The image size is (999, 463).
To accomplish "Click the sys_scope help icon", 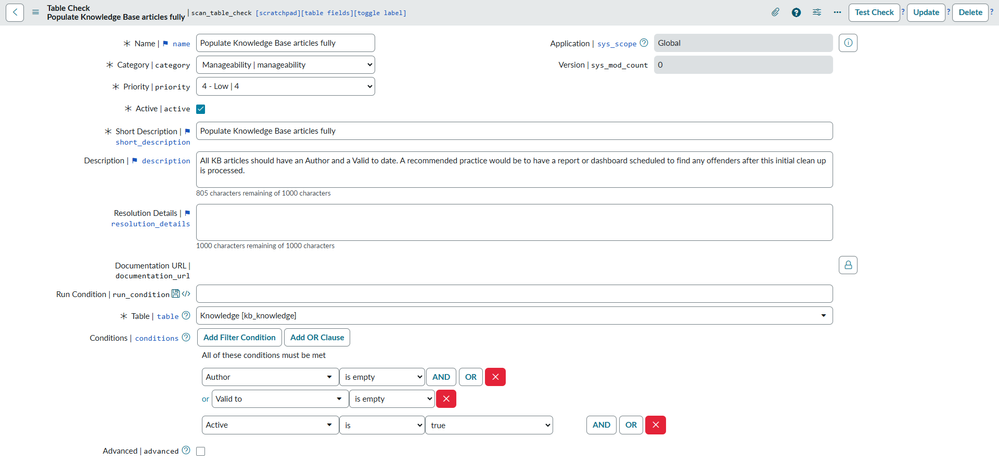I will click(643, 43).
